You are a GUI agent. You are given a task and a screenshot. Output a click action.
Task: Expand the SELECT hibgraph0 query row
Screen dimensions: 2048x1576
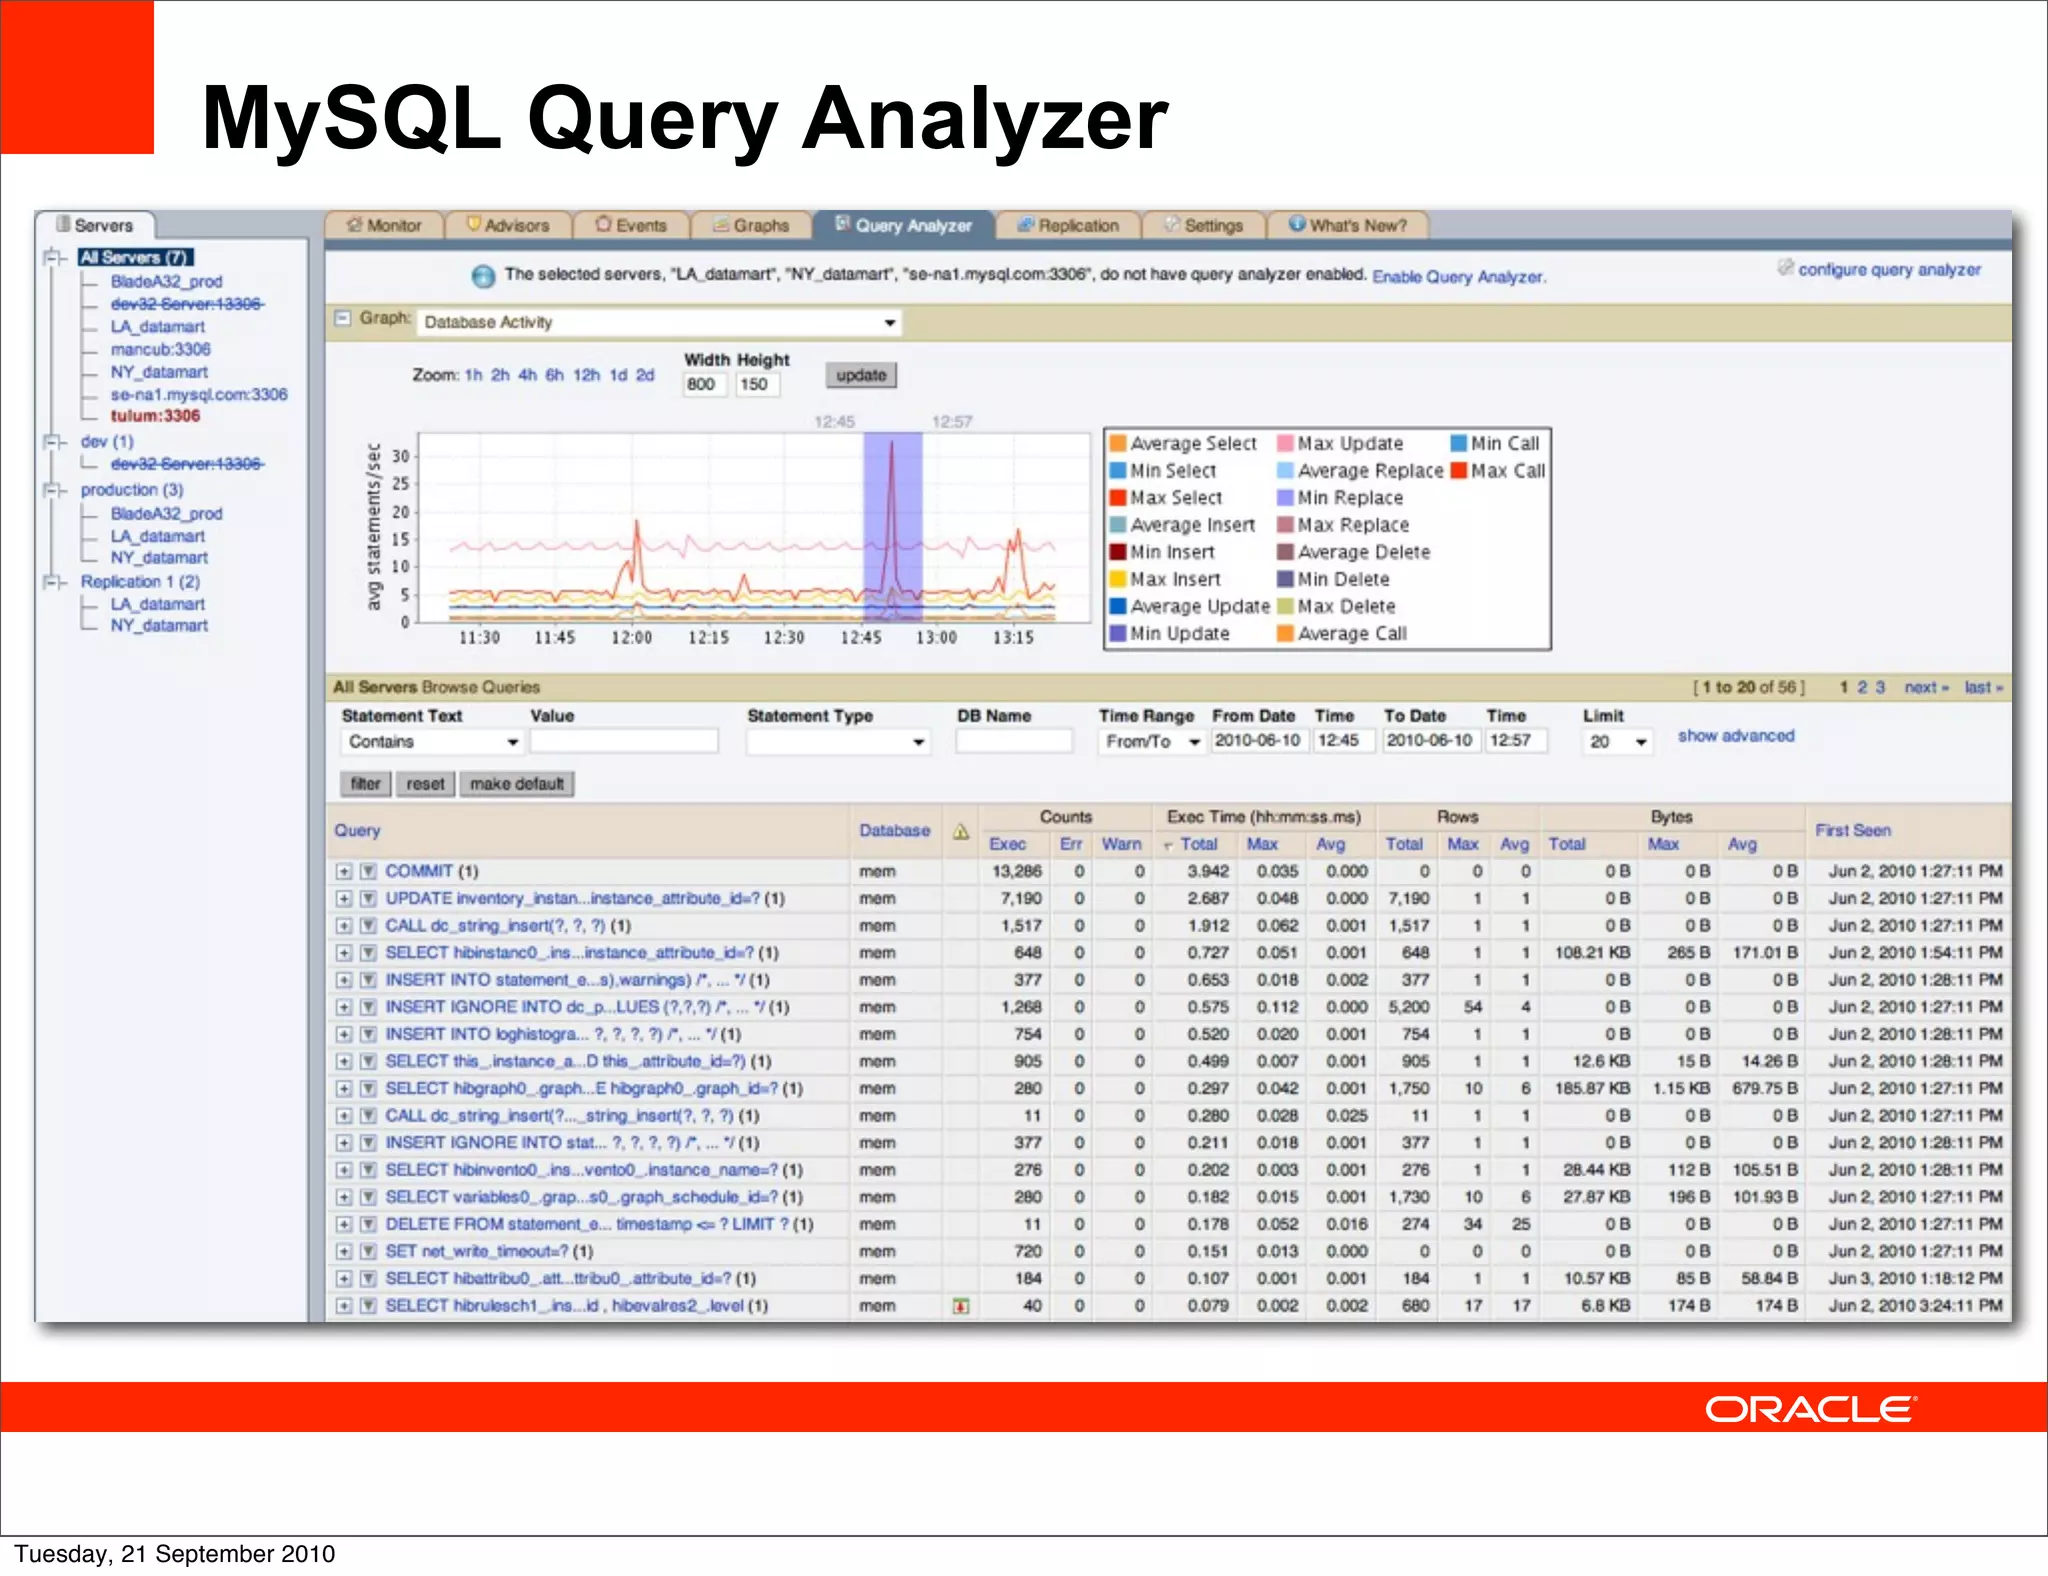(344, 1088)
